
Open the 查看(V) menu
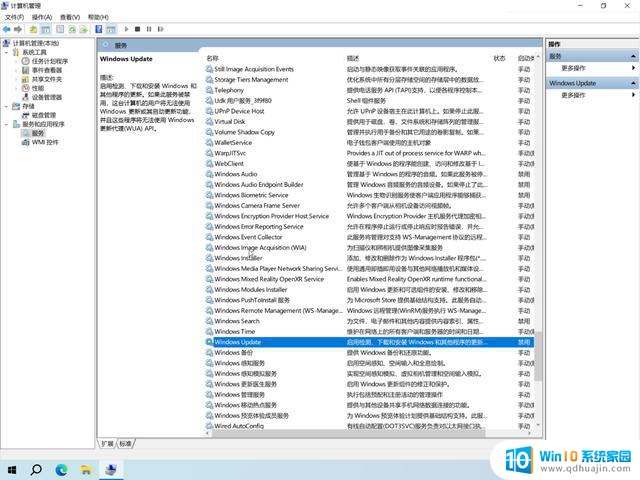click(70, 17)
